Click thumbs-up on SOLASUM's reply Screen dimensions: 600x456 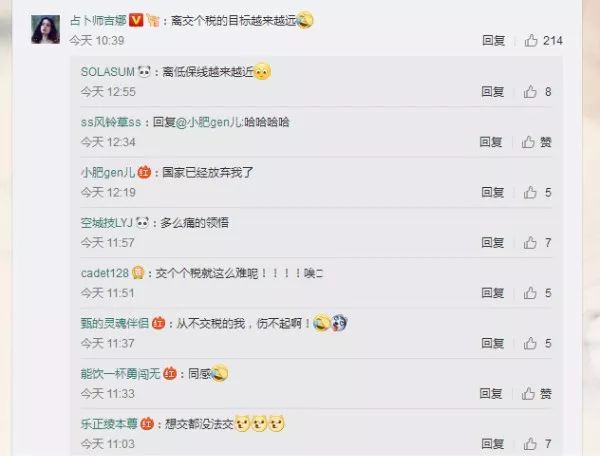(530, 91)
